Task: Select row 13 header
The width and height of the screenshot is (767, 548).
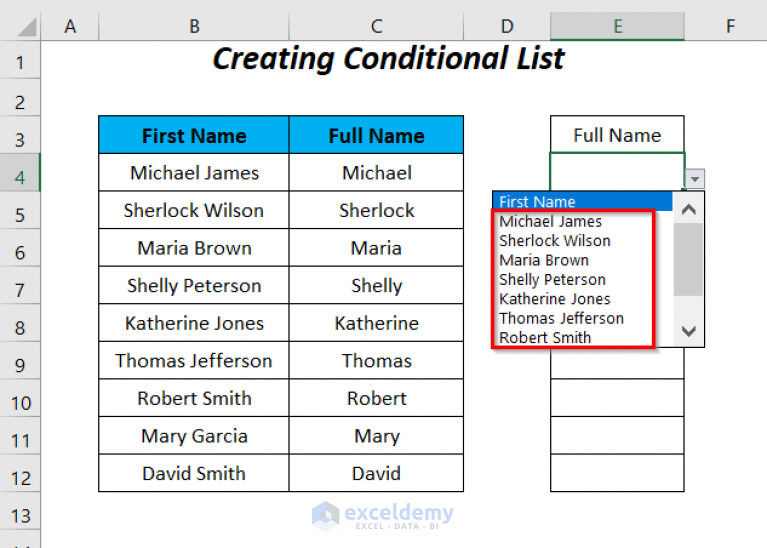Action: [20, 512]
